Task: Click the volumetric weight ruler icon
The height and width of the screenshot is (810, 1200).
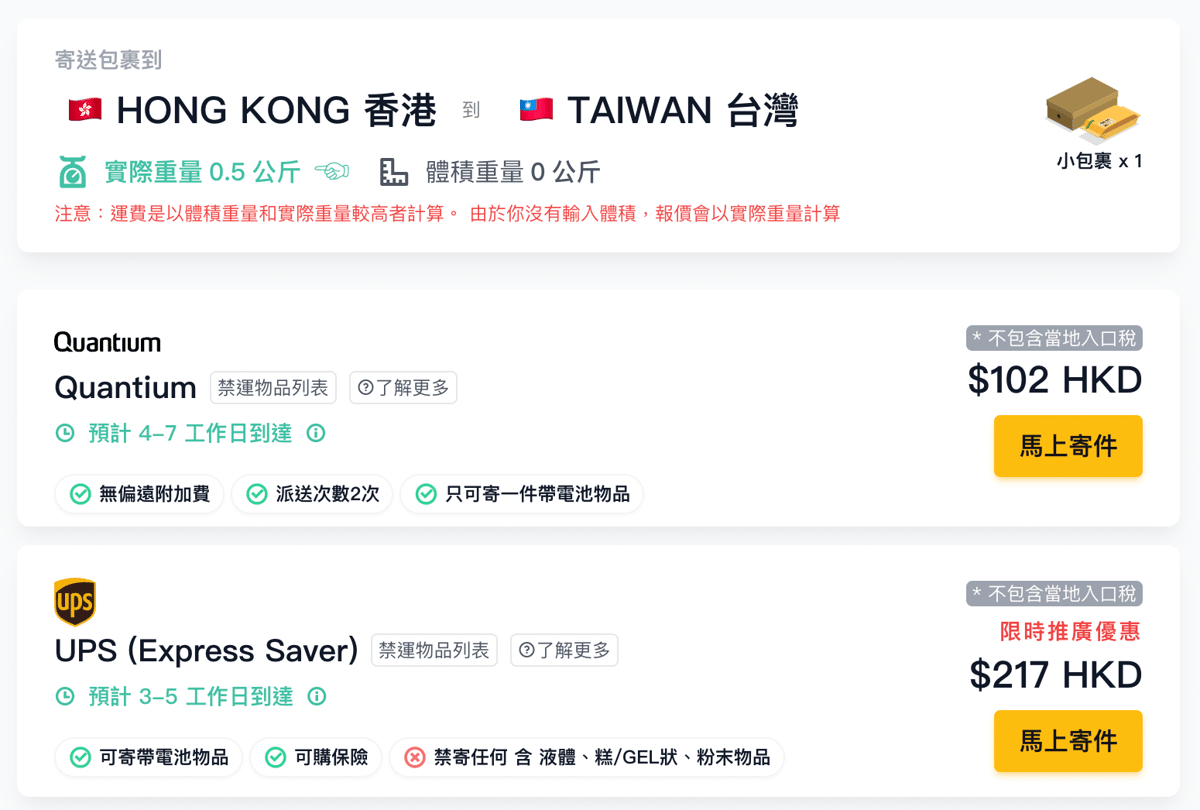Action: tap(394, 172)
